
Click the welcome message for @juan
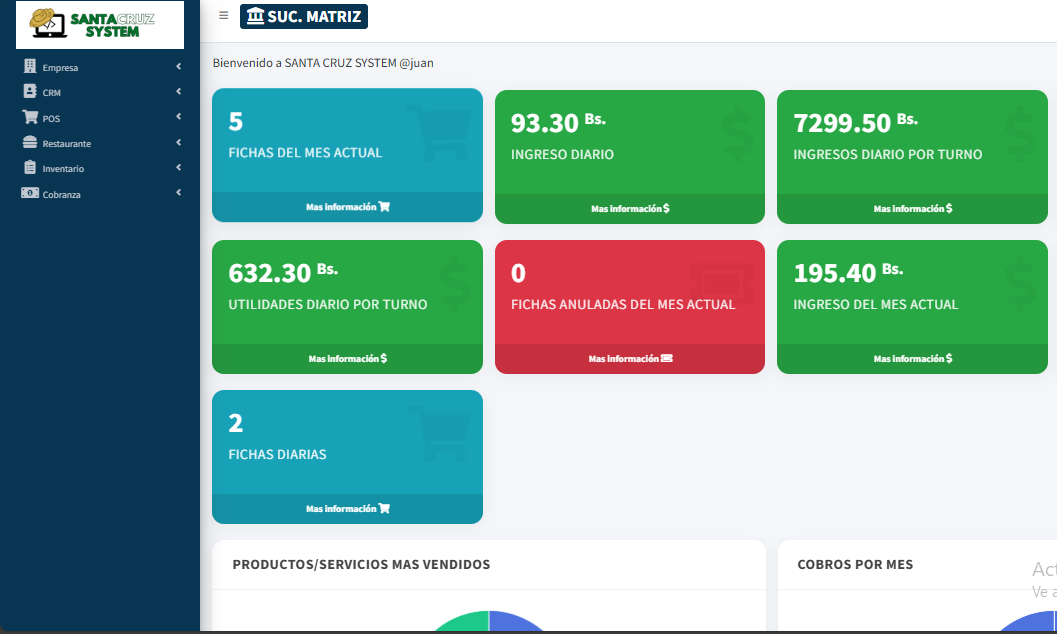(x=323, y=63)
